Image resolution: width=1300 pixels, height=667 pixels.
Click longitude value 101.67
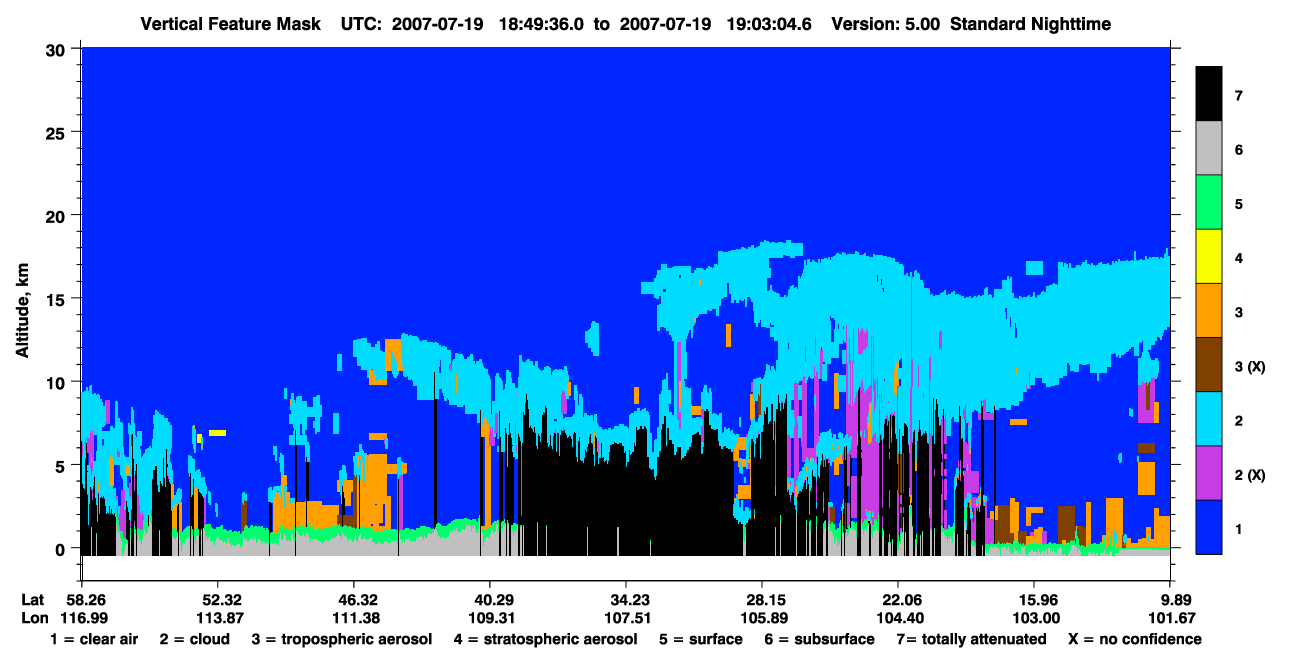1170,618
